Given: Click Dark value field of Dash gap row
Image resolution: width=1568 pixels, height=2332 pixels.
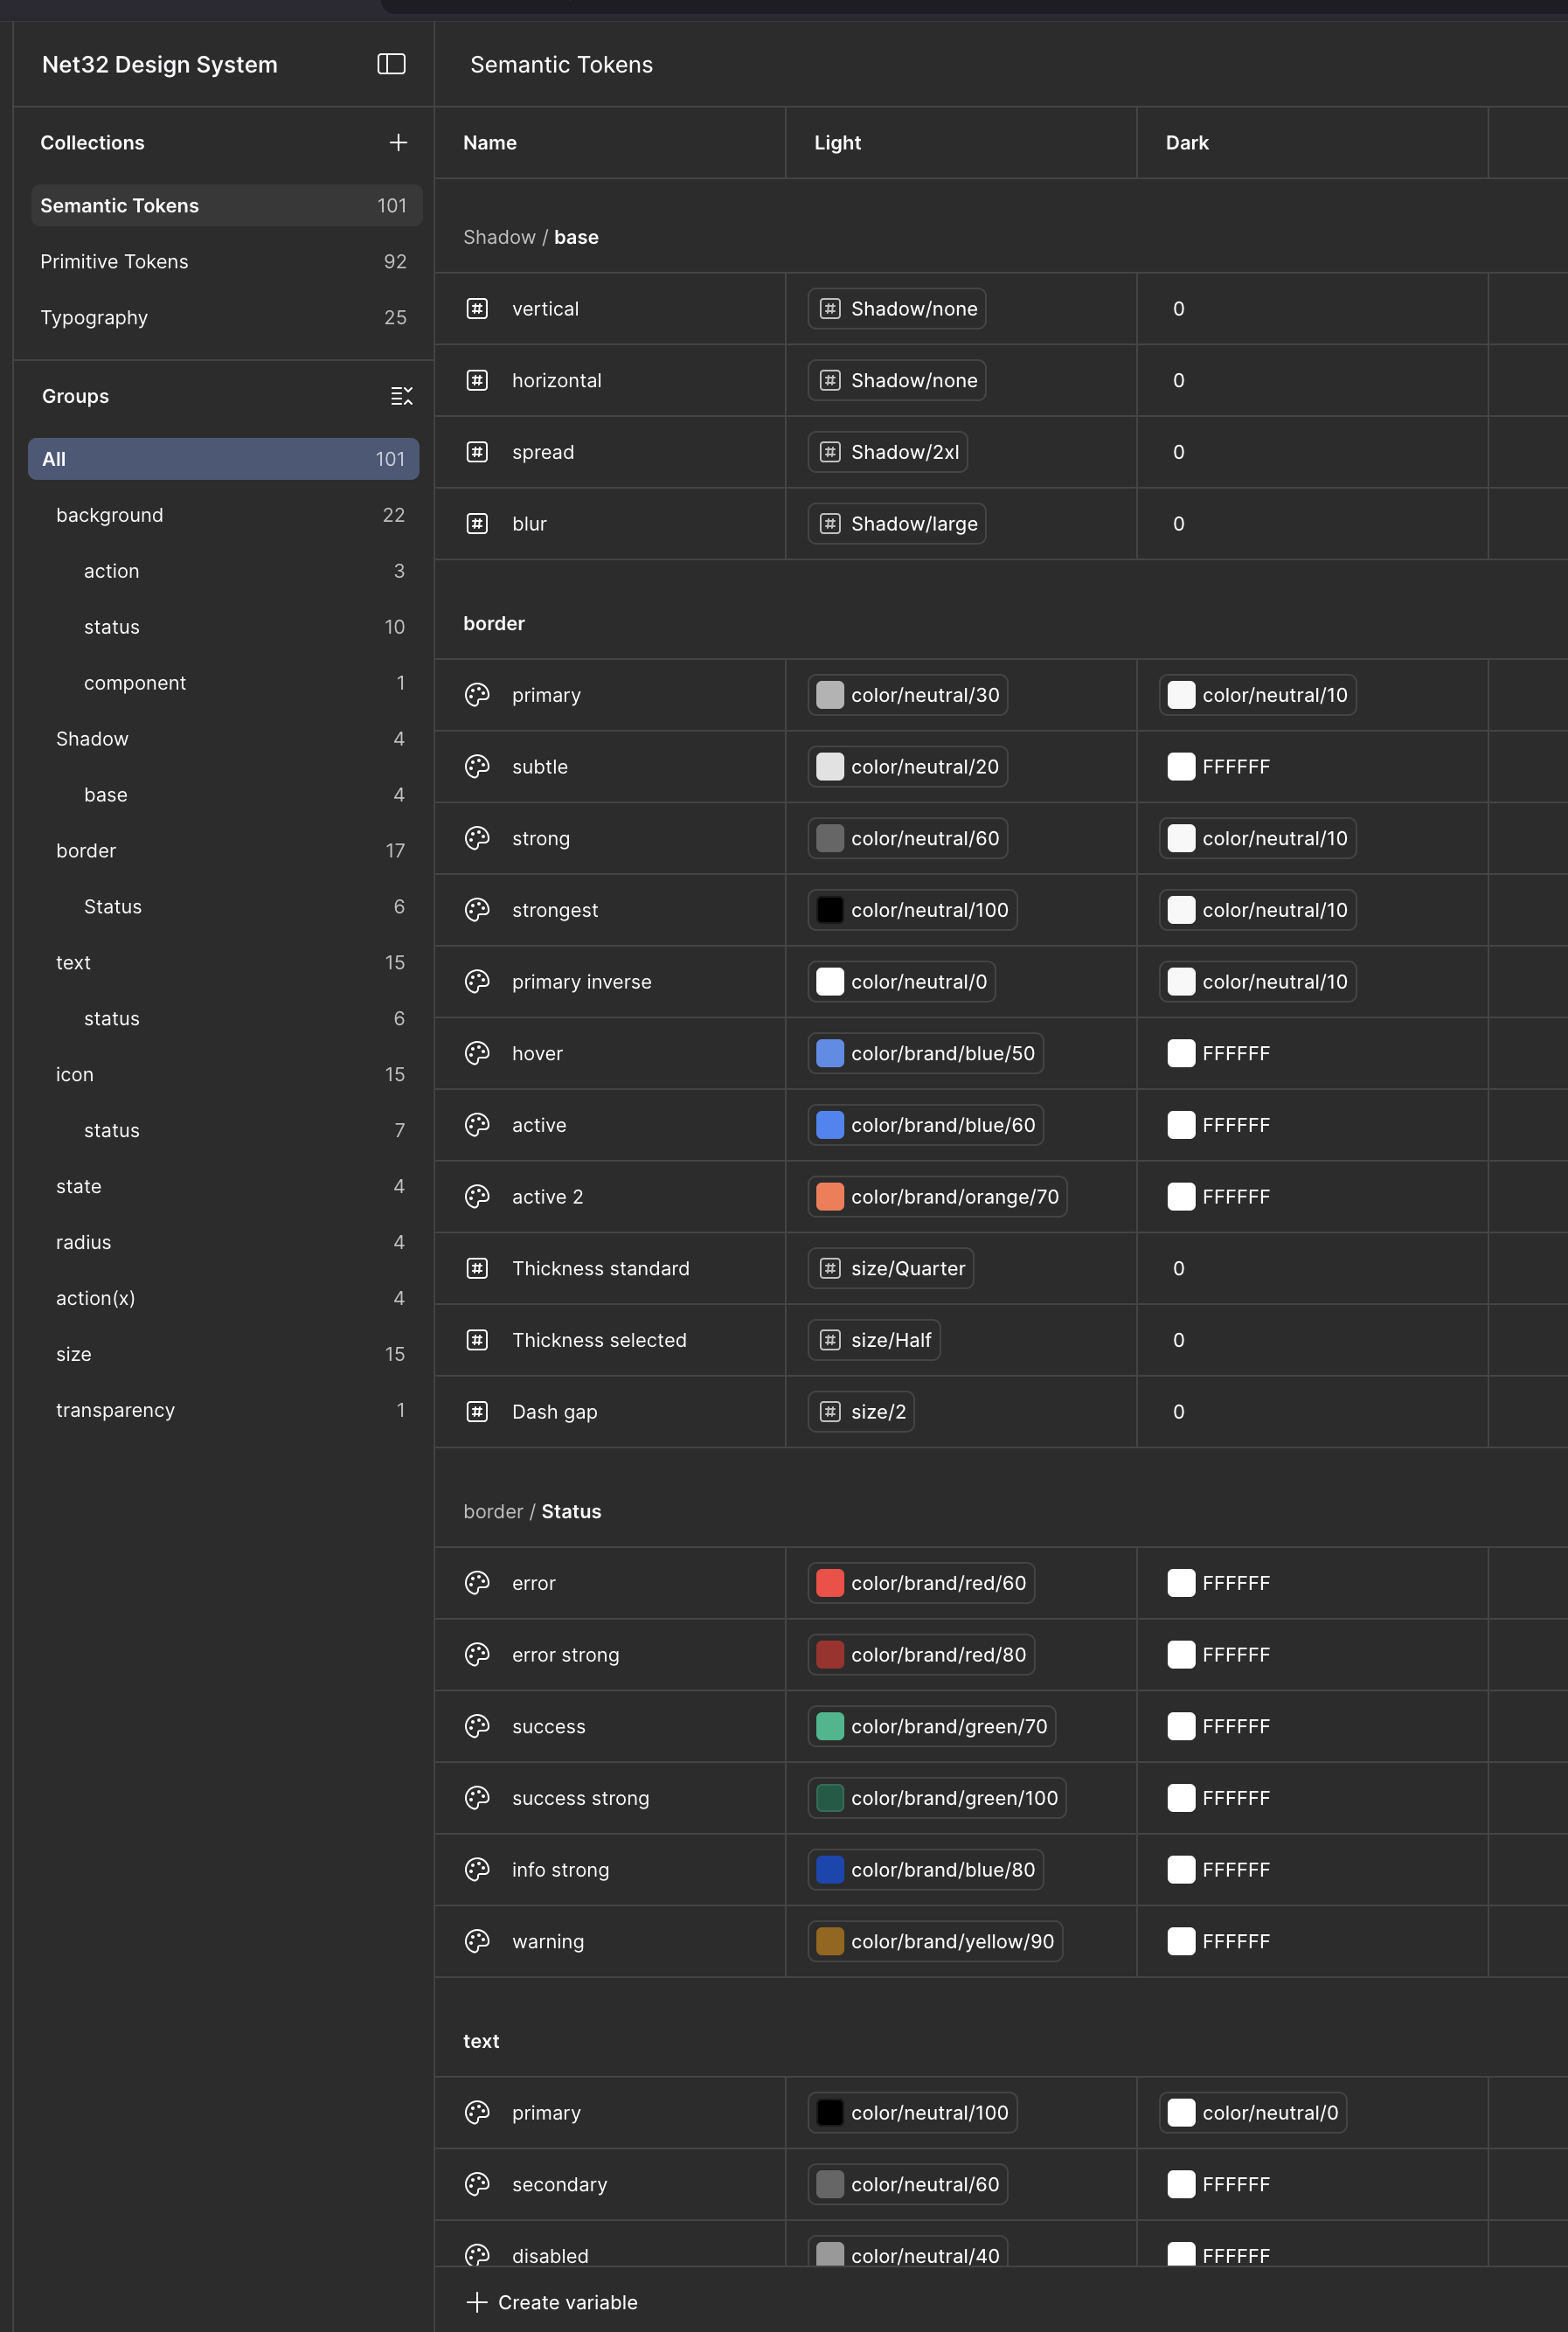Looking at the screenshot, I should pyautogui.click(x=1312, y=1411).
